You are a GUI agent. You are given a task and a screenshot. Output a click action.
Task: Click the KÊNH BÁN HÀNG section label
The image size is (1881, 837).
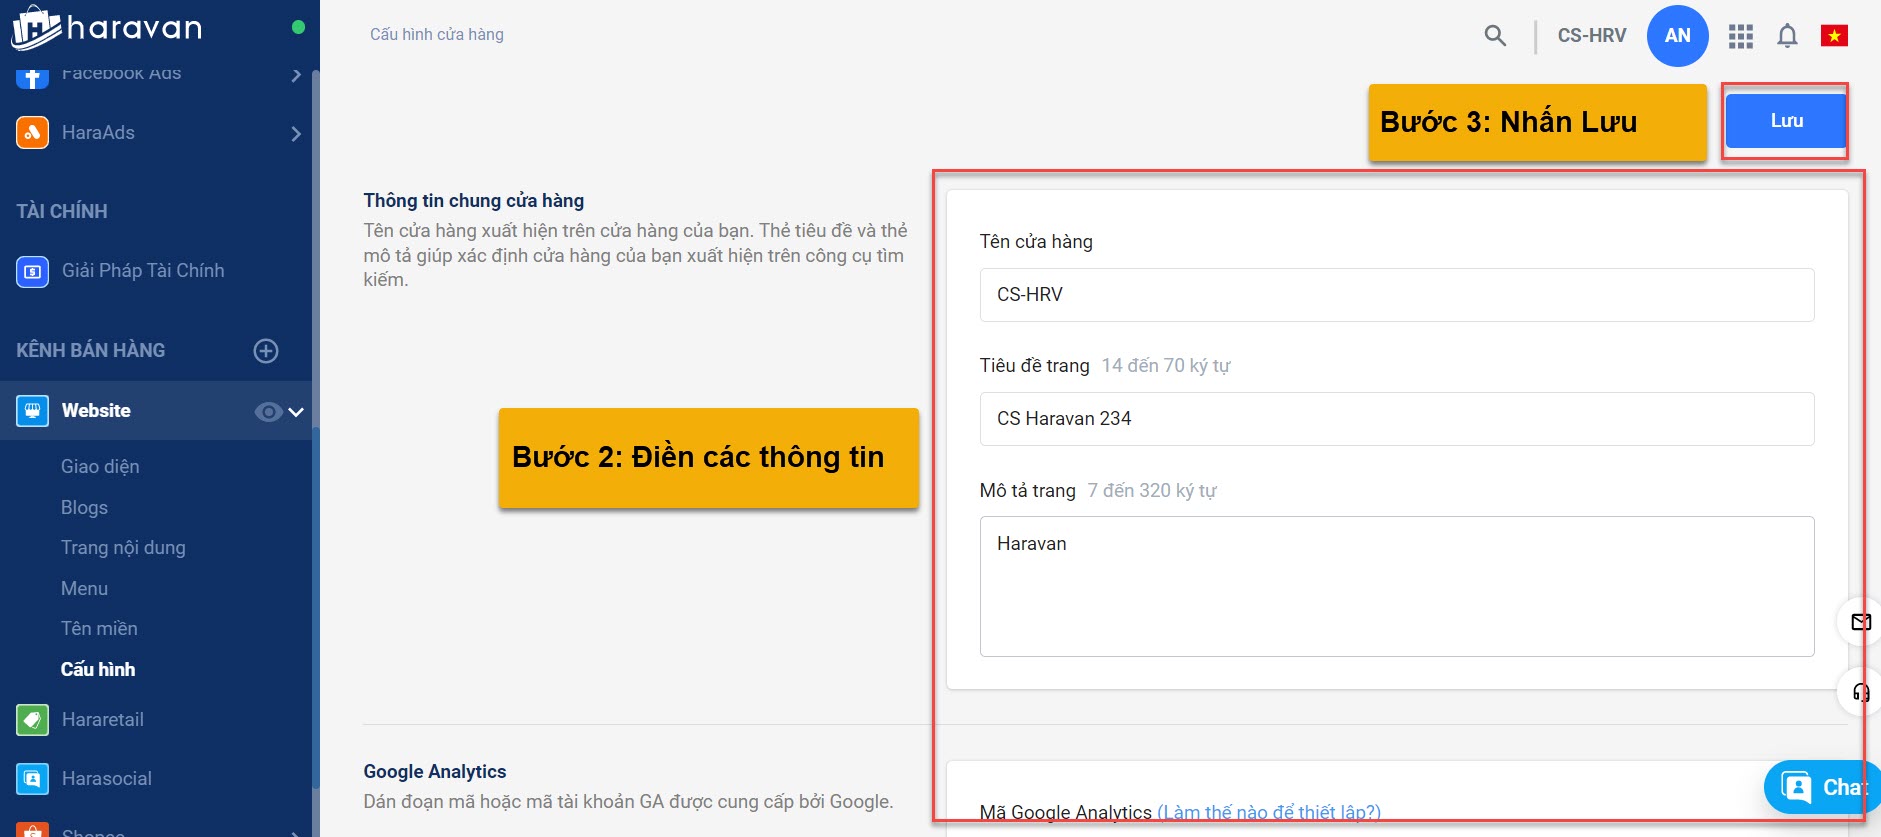pyautogui.click(x=91, y=350)
